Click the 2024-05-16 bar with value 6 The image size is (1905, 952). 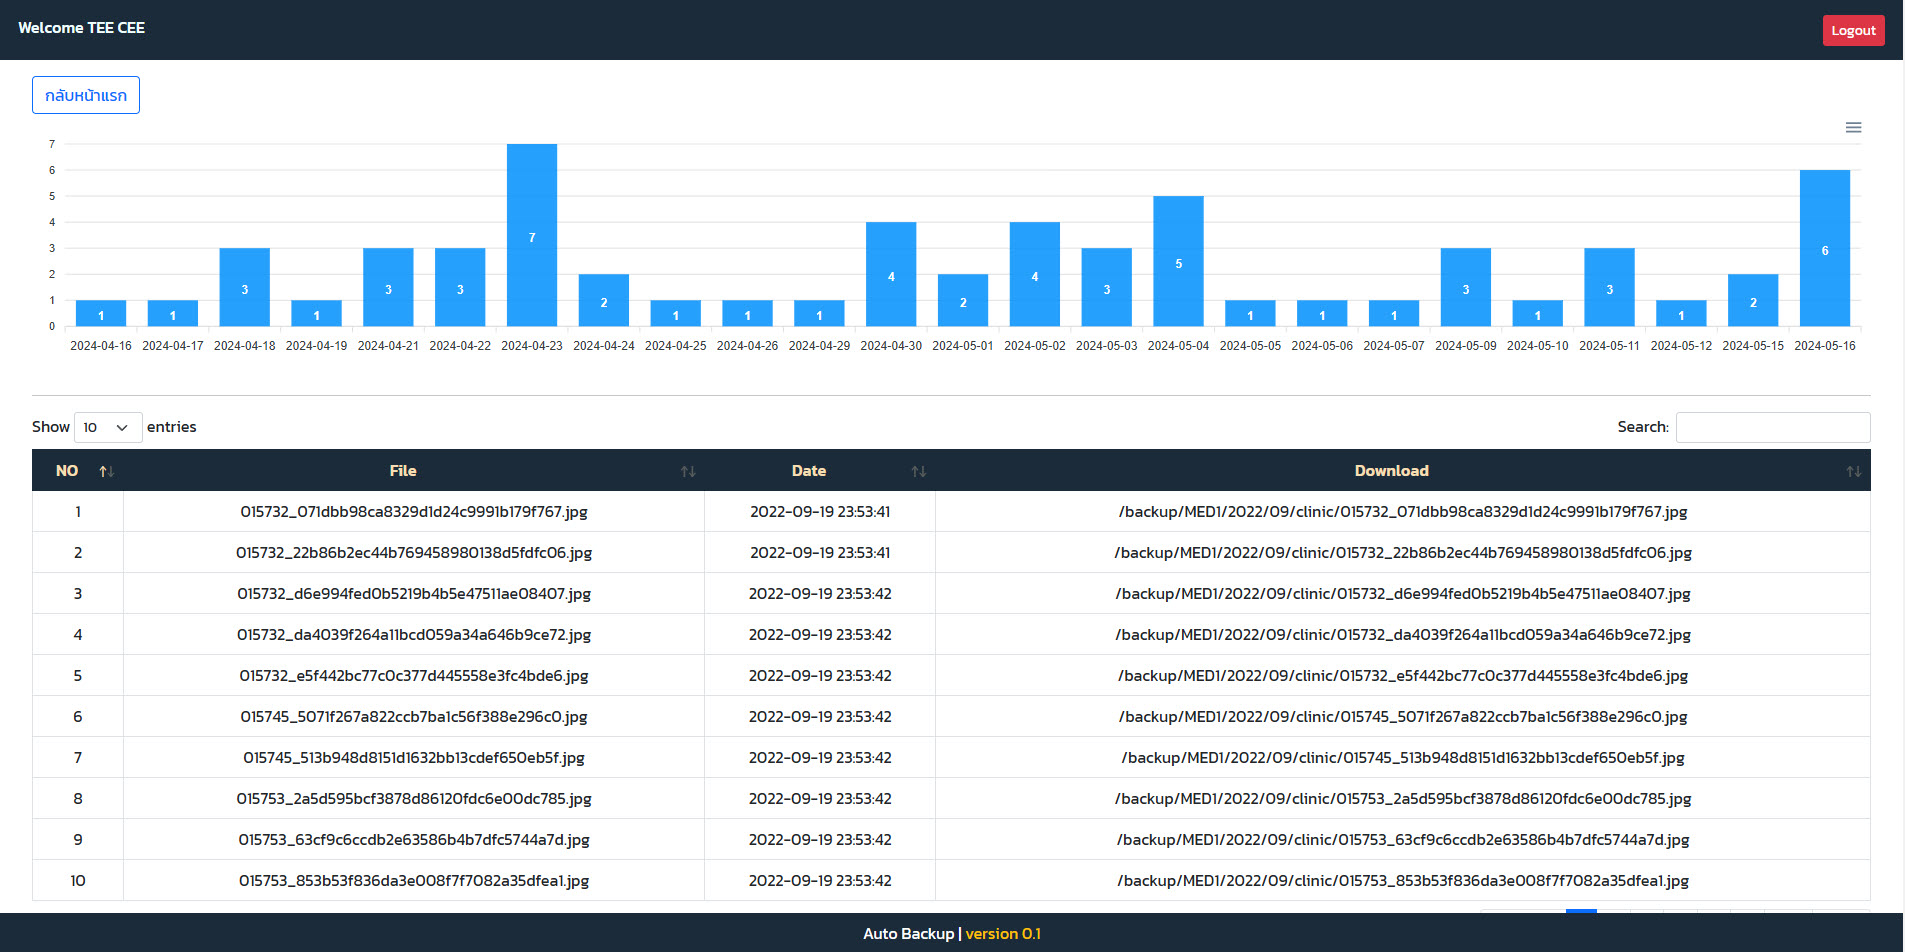(x=1824, y=248)
